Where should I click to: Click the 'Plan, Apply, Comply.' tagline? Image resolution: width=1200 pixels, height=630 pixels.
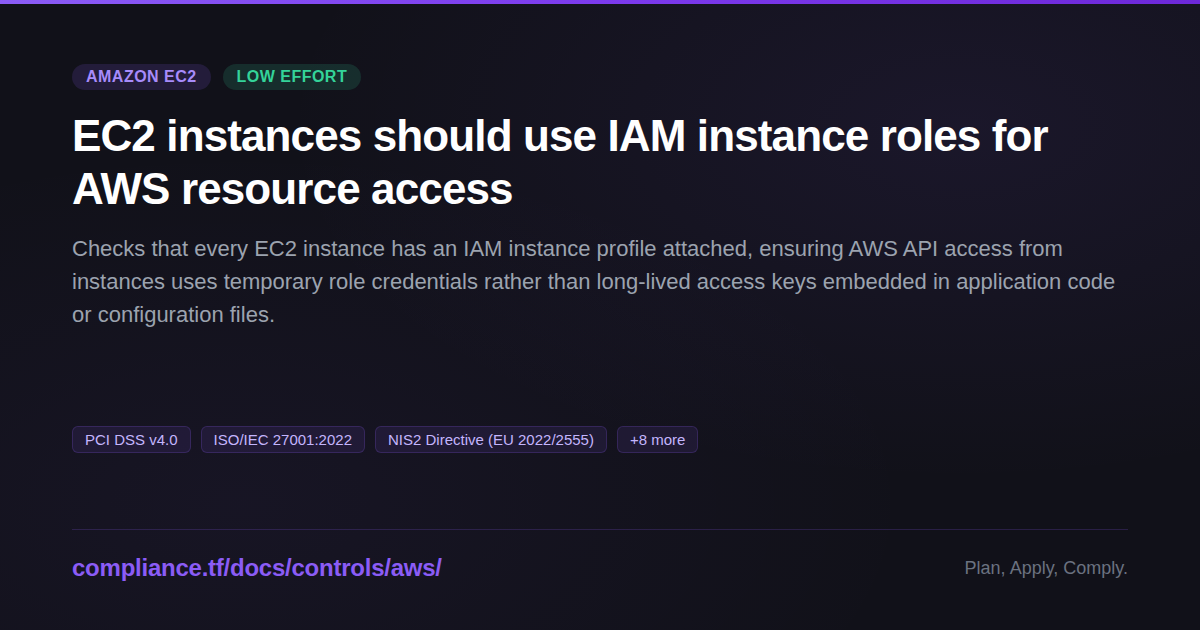pos(1046,568)
